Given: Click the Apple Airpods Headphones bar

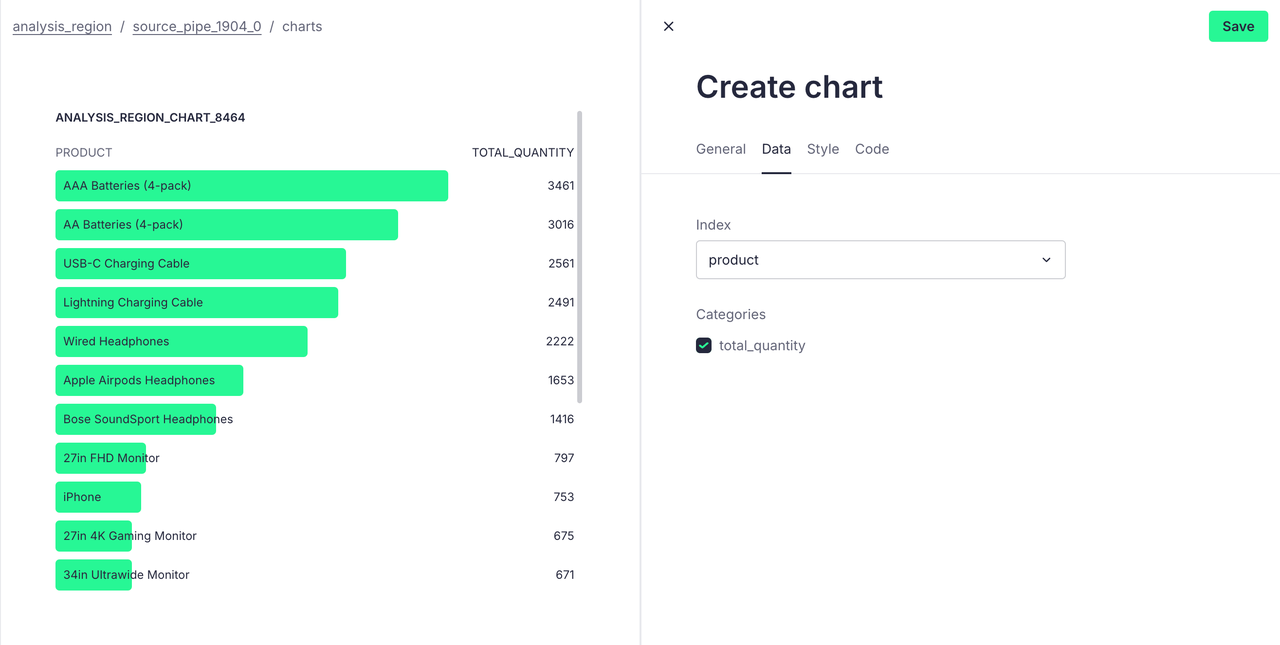Looking at the screenshot, I should (x=149, y=381).
